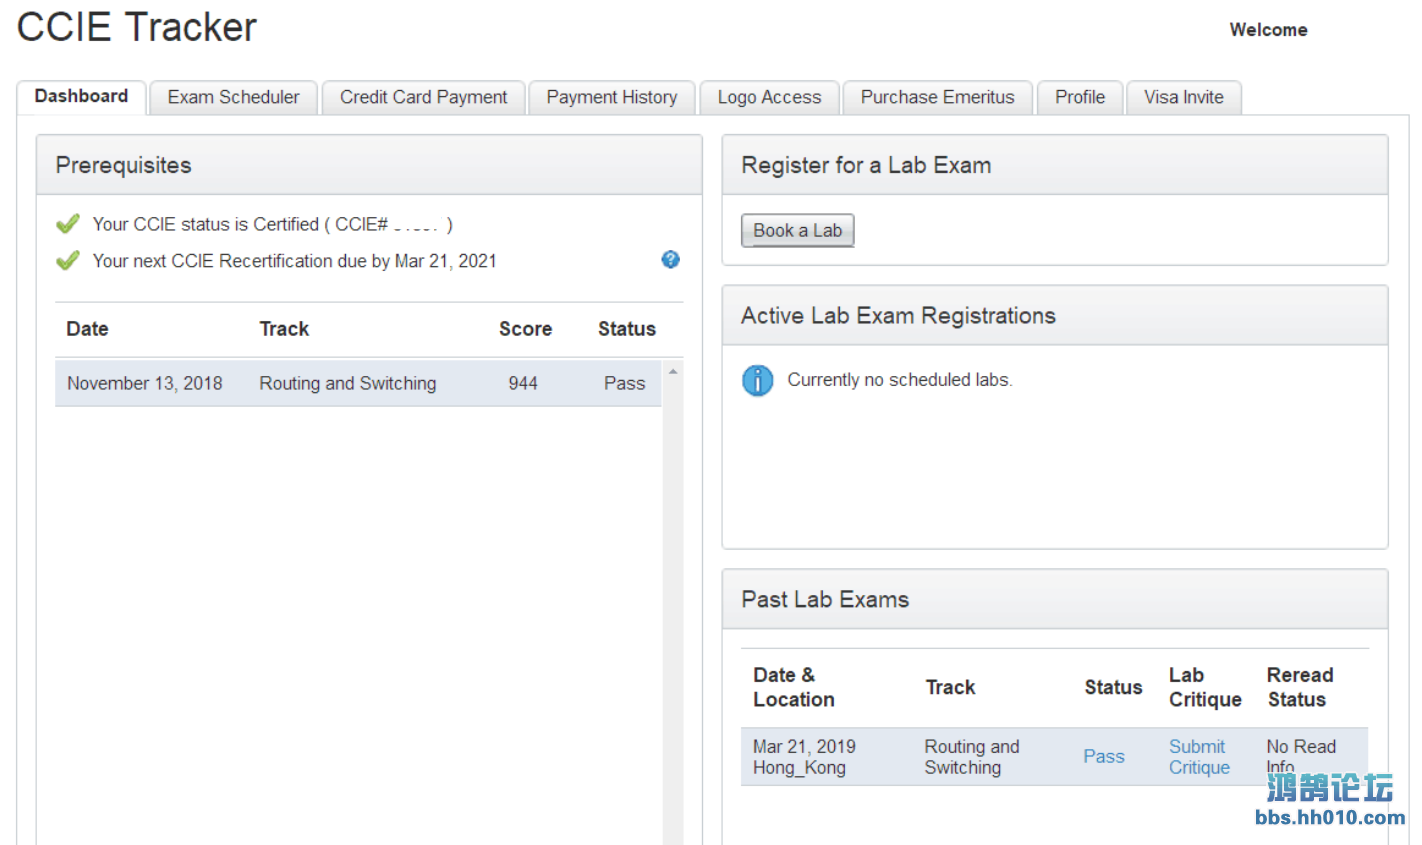Click the Track column header in Prerequisites
The width and height of the screenshot is (1422, 845).
(284, 329)
